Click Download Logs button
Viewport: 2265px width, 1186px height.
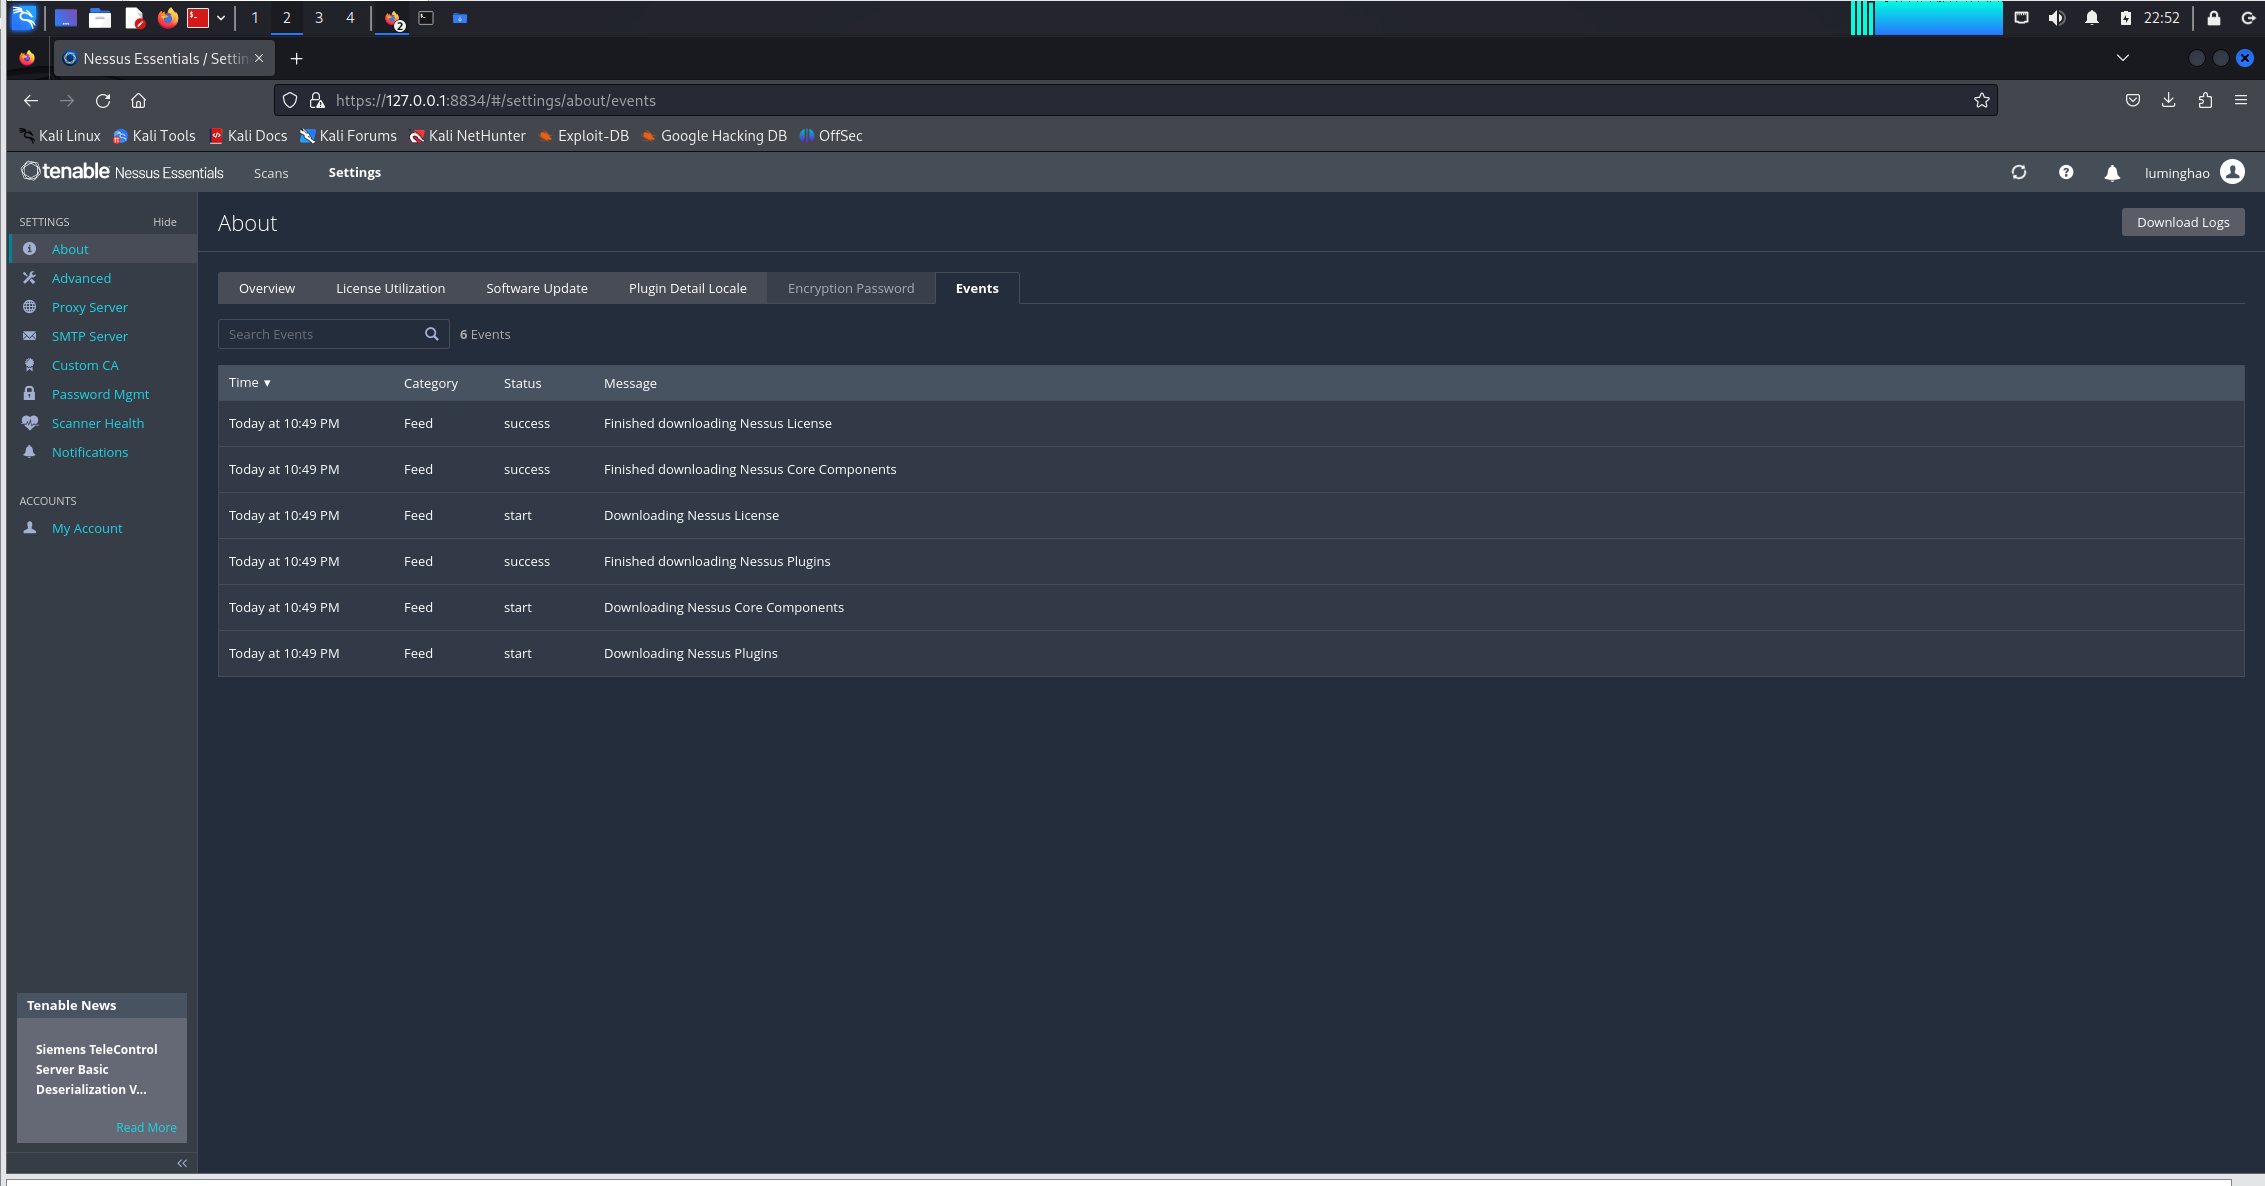pyautogui.click(x=2182, y=222)
